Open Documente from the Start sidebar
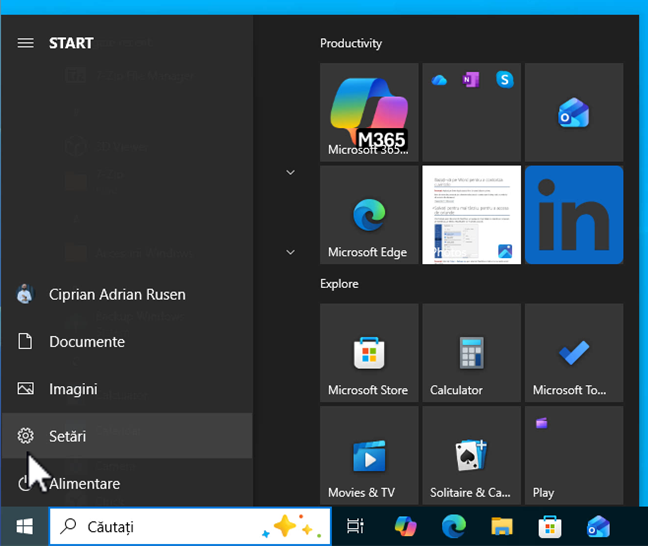This screenshot has height=546, width=648. [87, 342]
